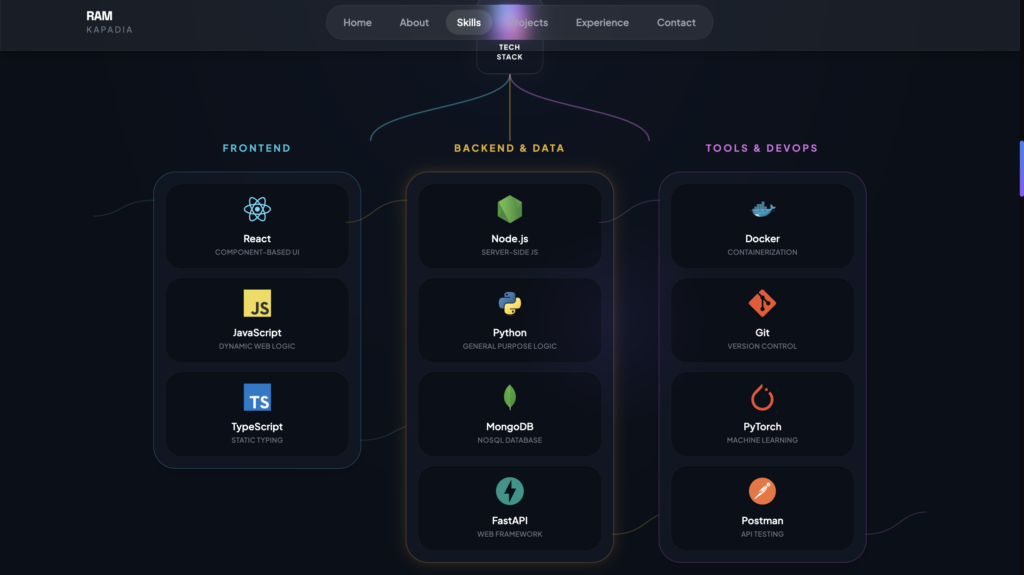
Task: Click the Python snake logo icon
Action: click(509, 303)
